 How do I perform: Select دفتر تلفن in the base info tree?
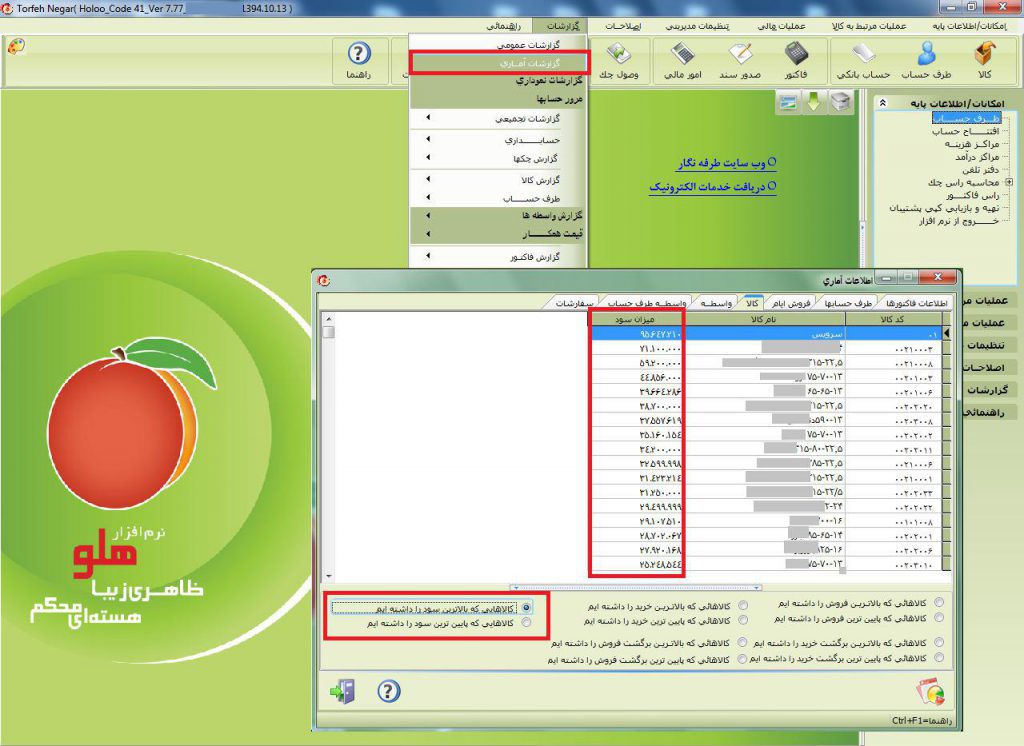[x=980, y=170]
